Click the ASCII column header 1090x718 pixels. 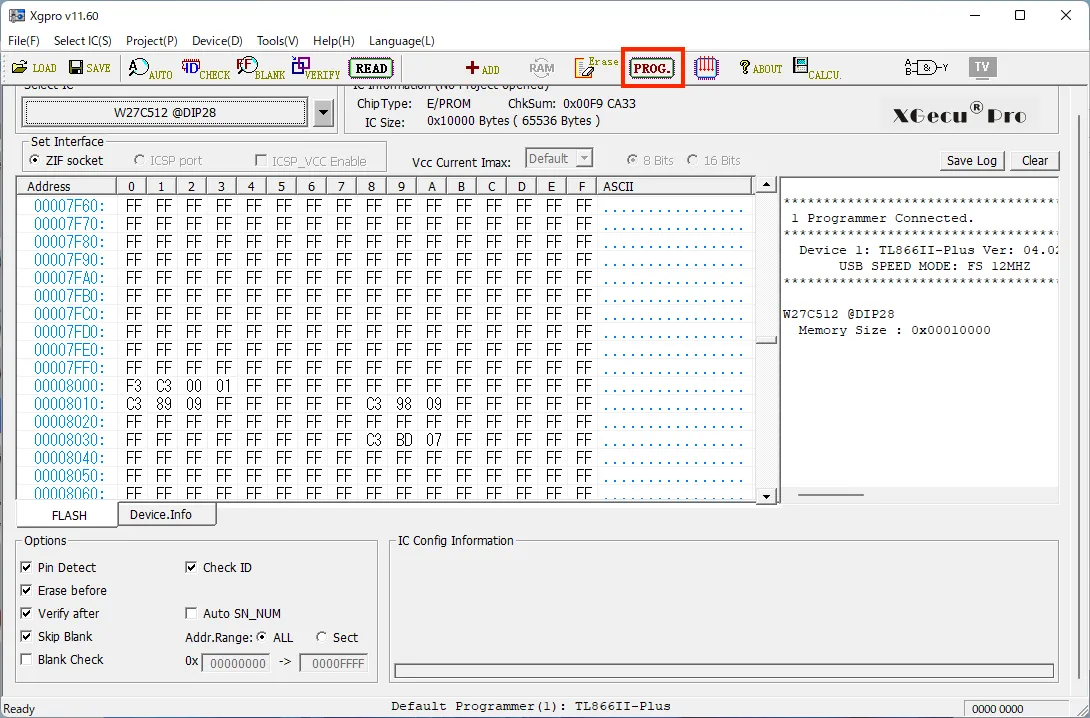coord(676,186)
